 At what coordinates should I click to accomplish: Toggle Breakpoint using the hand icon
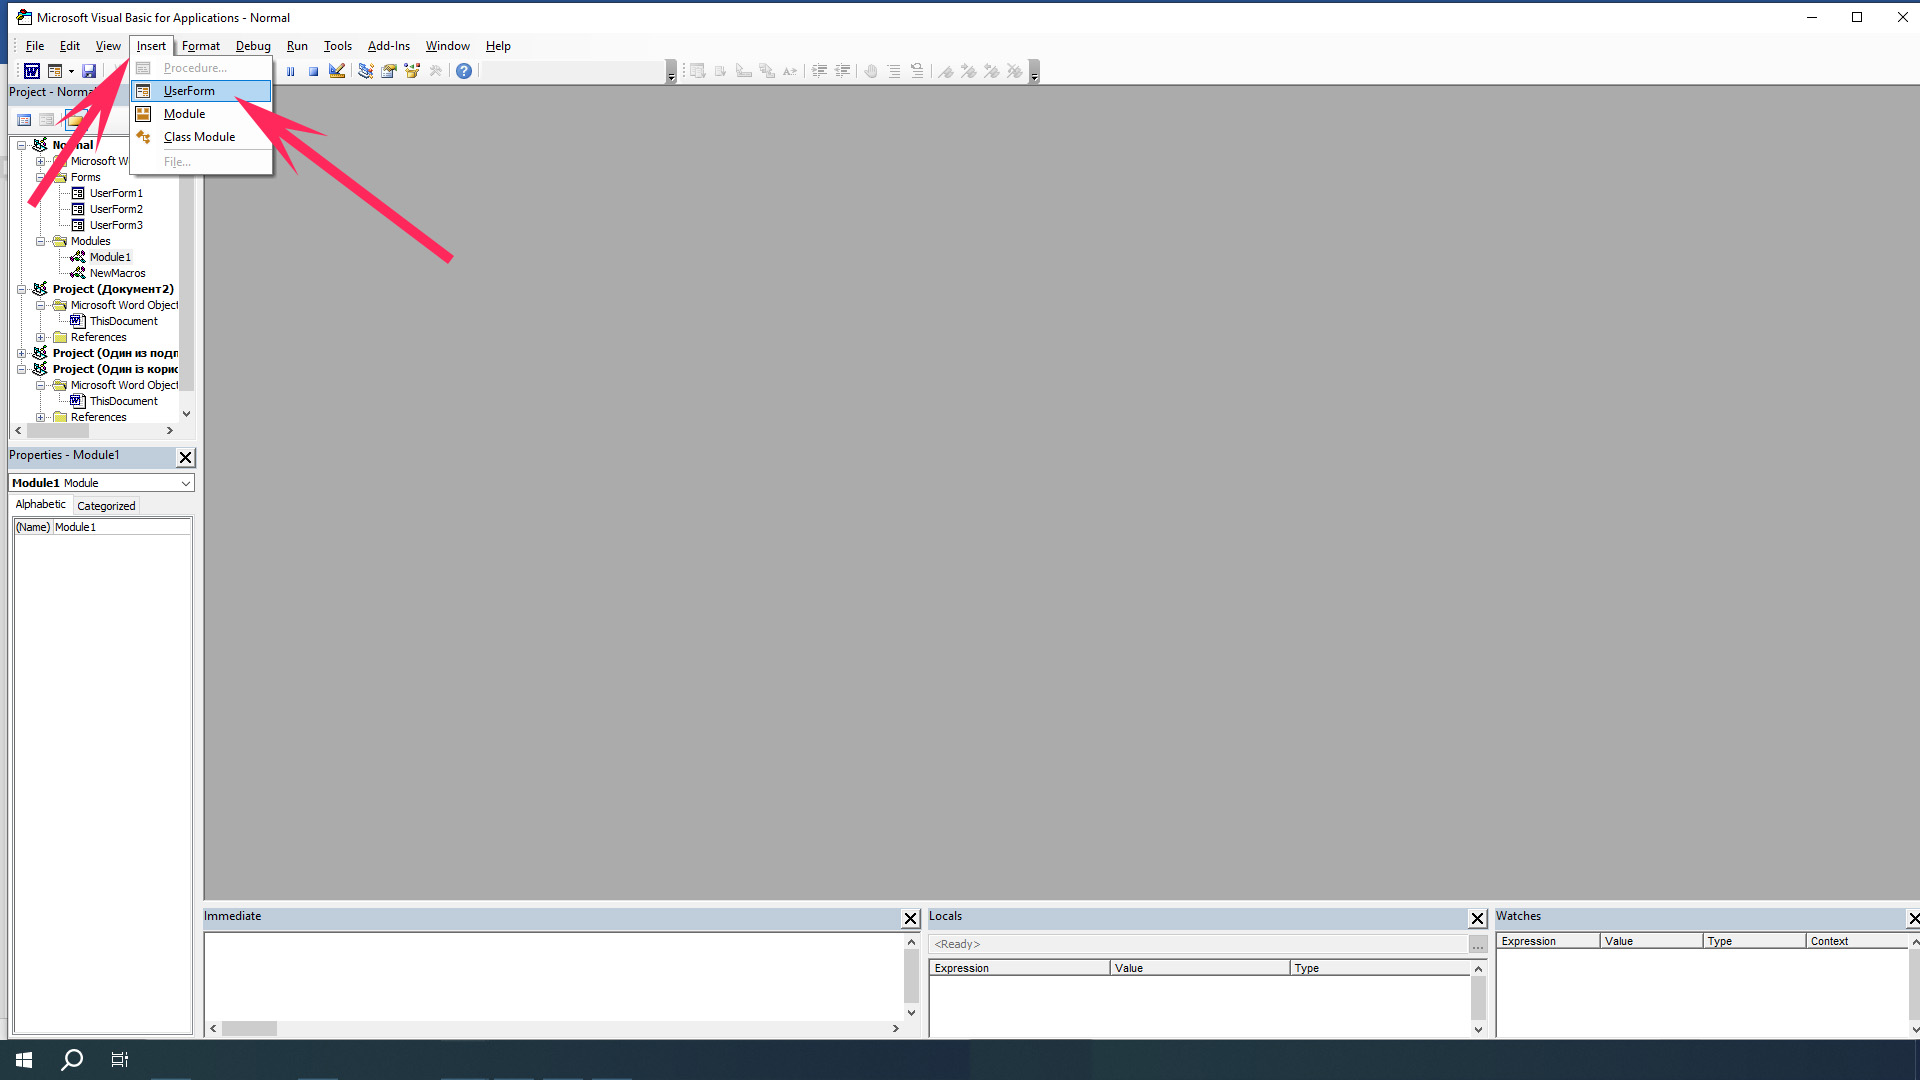871,71
